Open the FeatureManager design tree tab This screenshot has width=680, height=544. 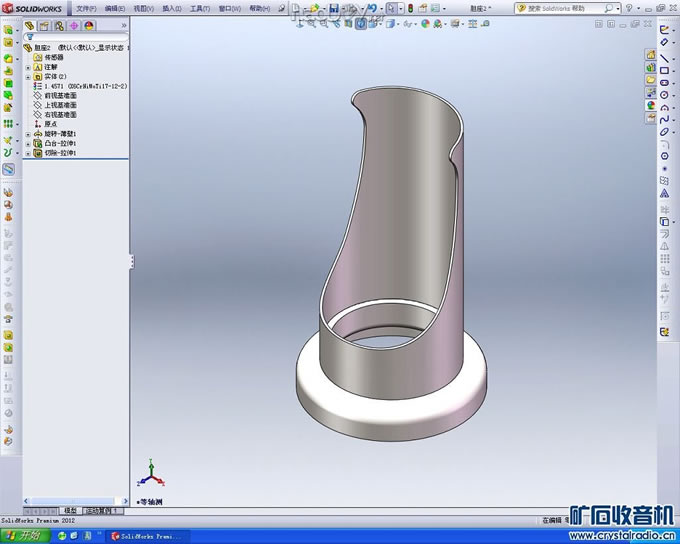click(28, 26)
